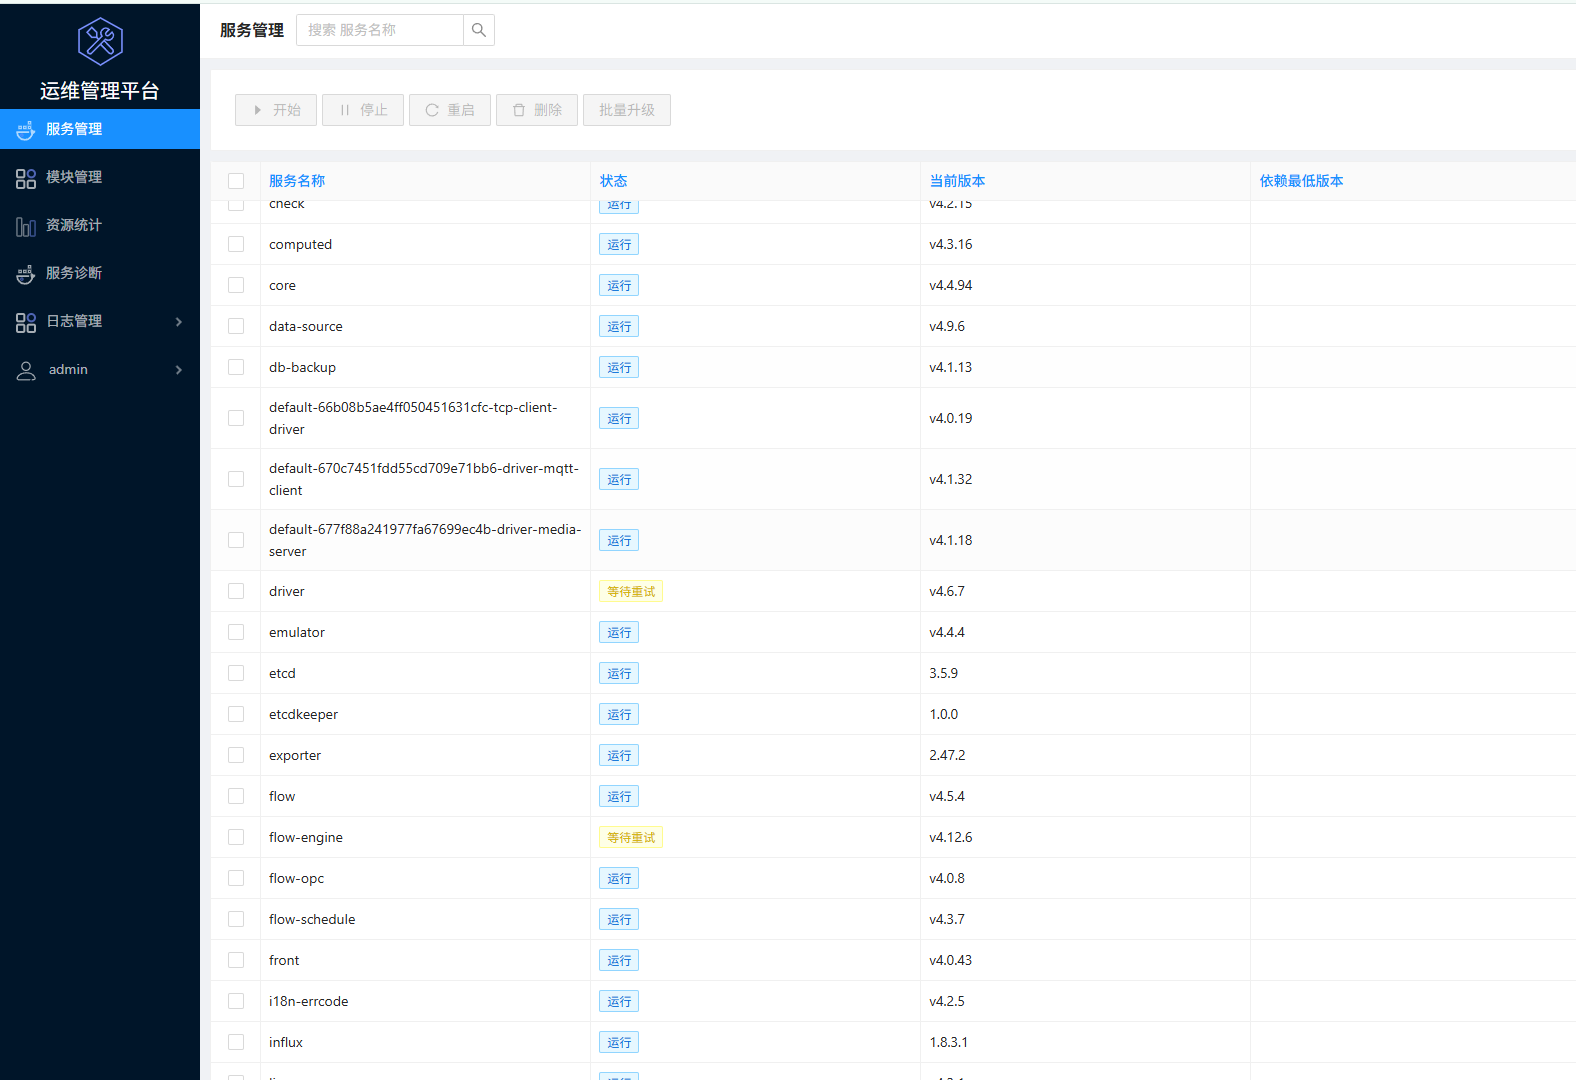The height and width of the screenshot is (1080, 1576).
Task: Click the 重启 button
Action: pyautogui.click(x=450, y=110)
